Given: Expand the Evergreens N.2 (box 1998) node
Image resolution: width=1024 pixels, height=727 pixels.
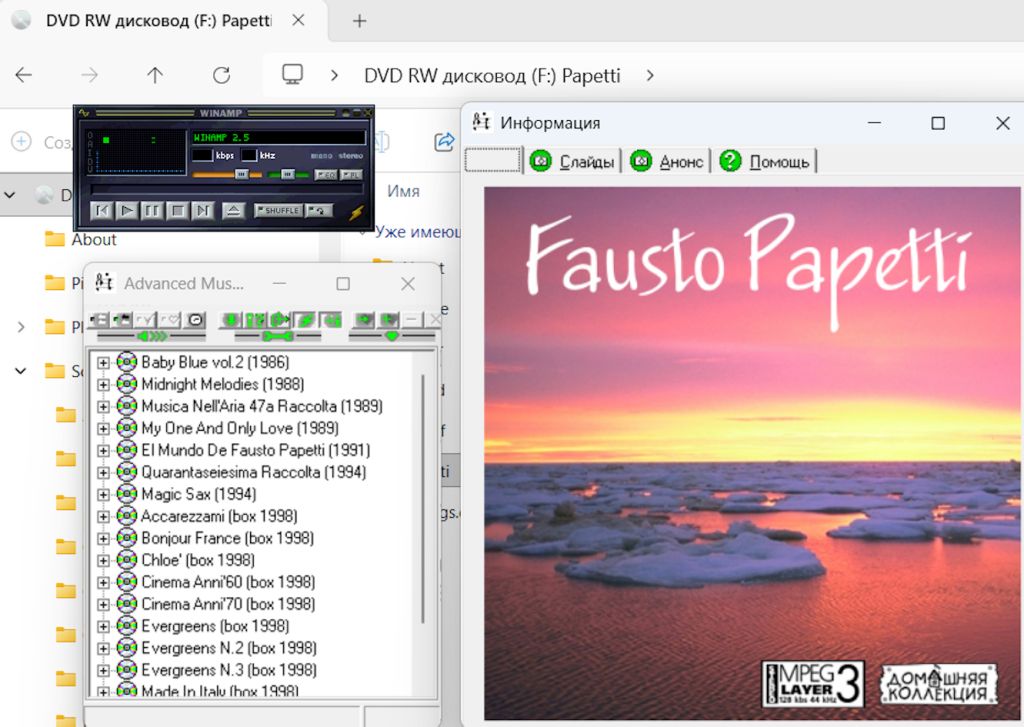Looking at the screenshot, I should [103, 649].
